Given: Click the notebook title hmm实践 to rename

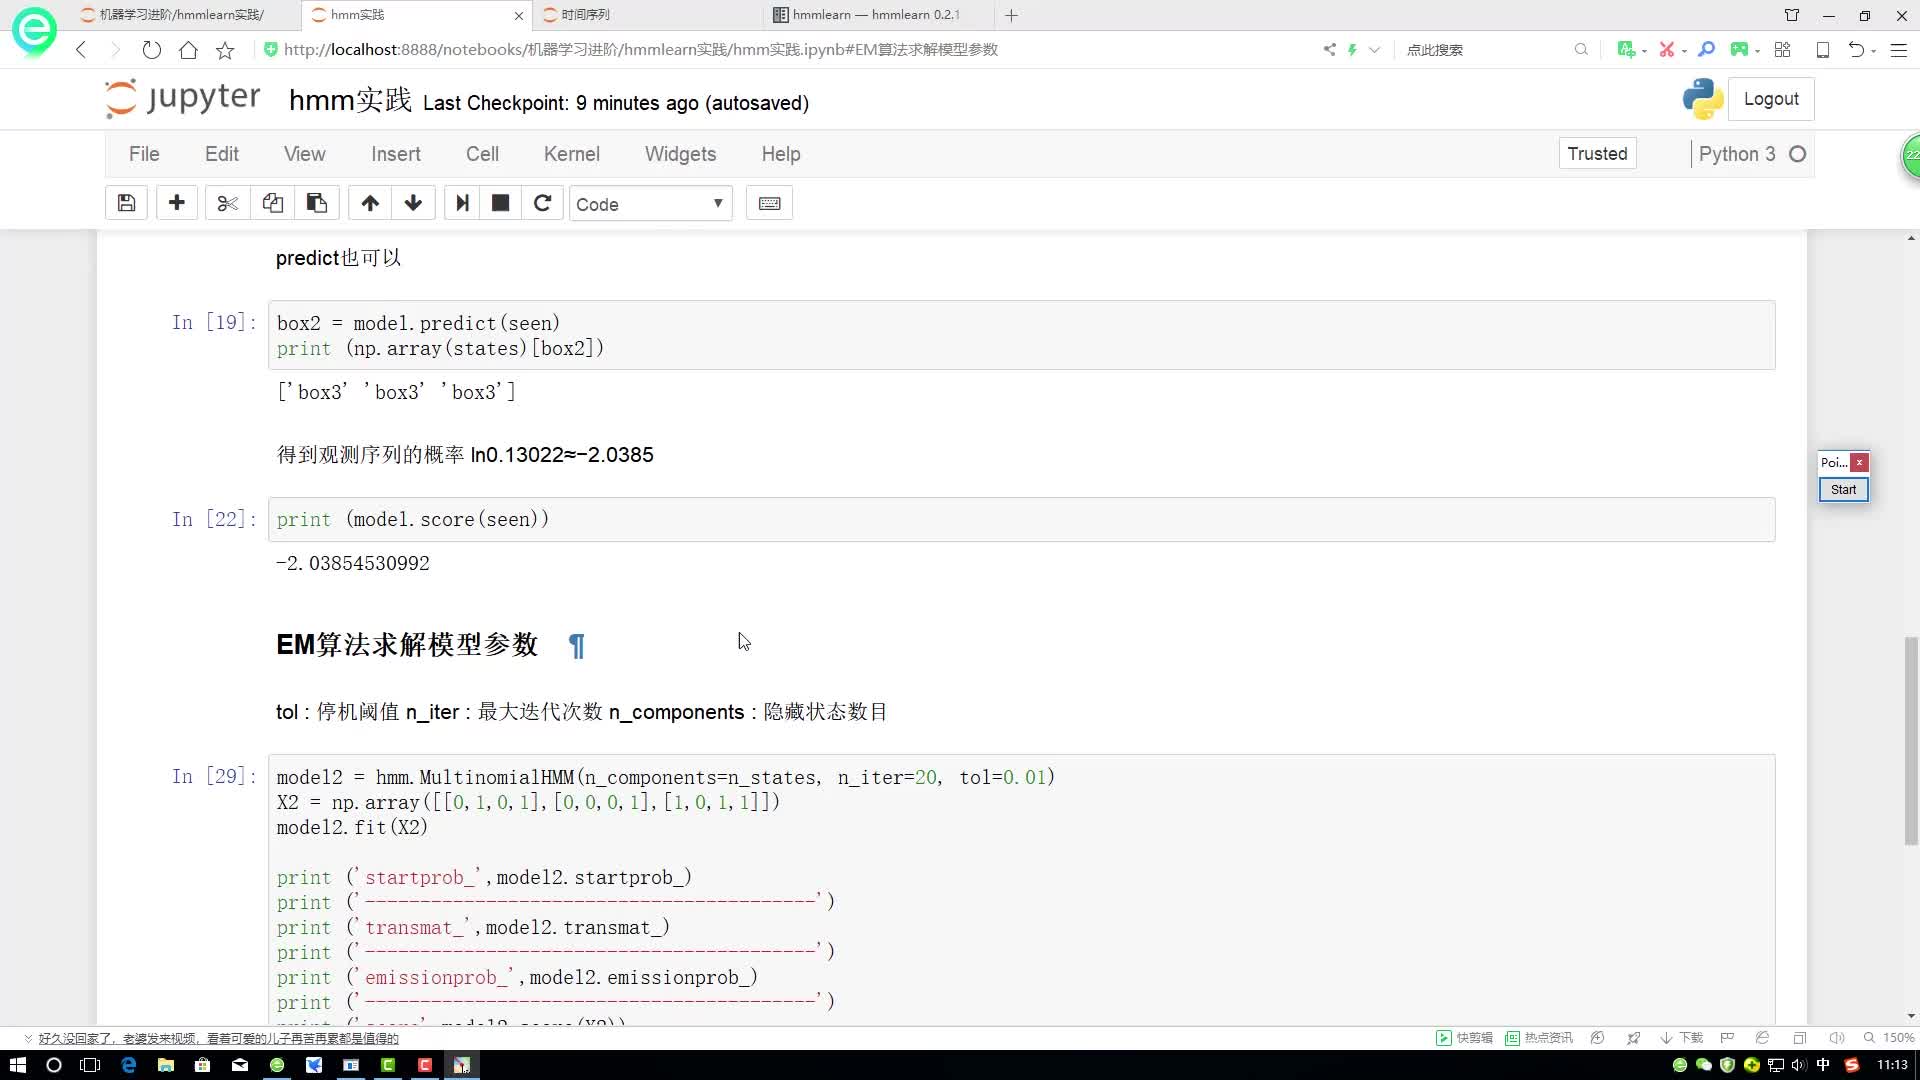Looking at the screenshot, I should pyautogui.click(x=350, y=100).
